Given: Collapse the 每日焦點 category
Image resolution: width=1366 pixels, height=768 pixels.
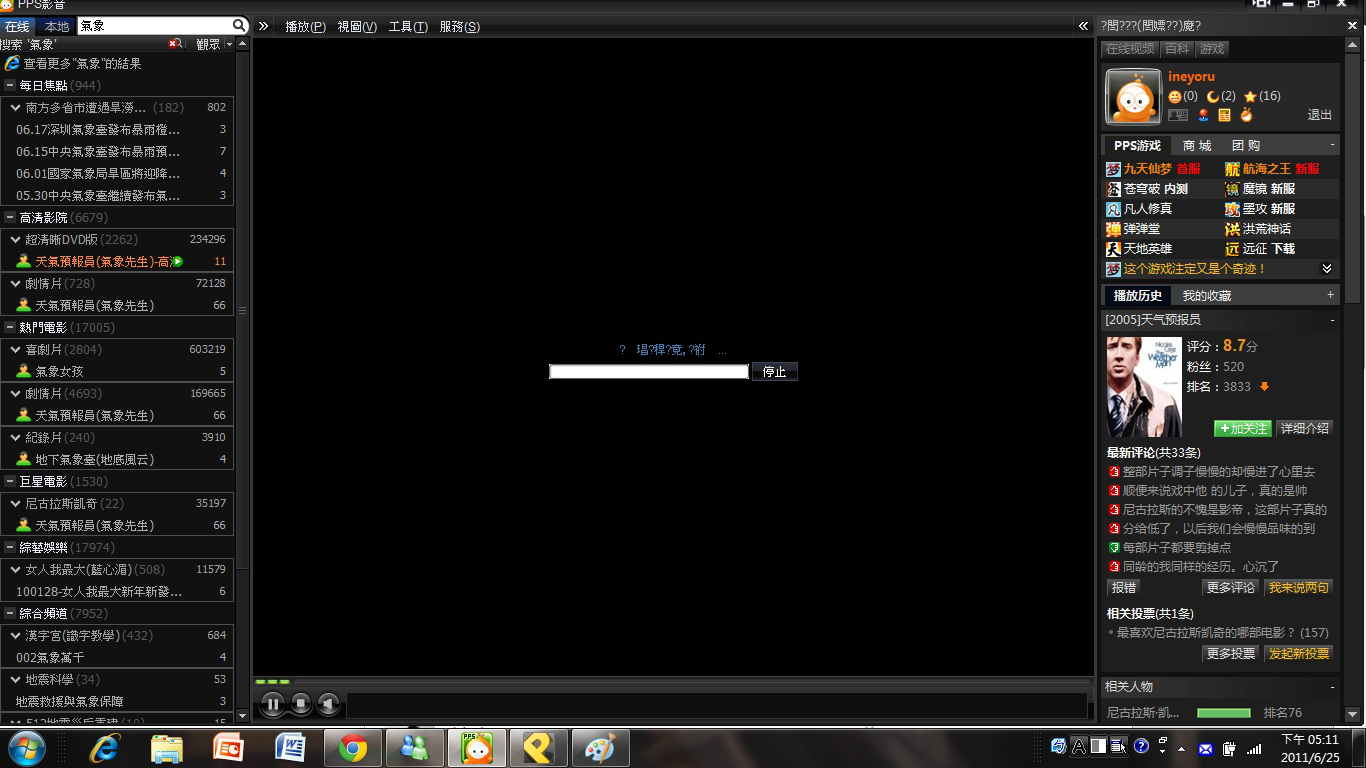Looking at the screenshot, I should 10,86.
